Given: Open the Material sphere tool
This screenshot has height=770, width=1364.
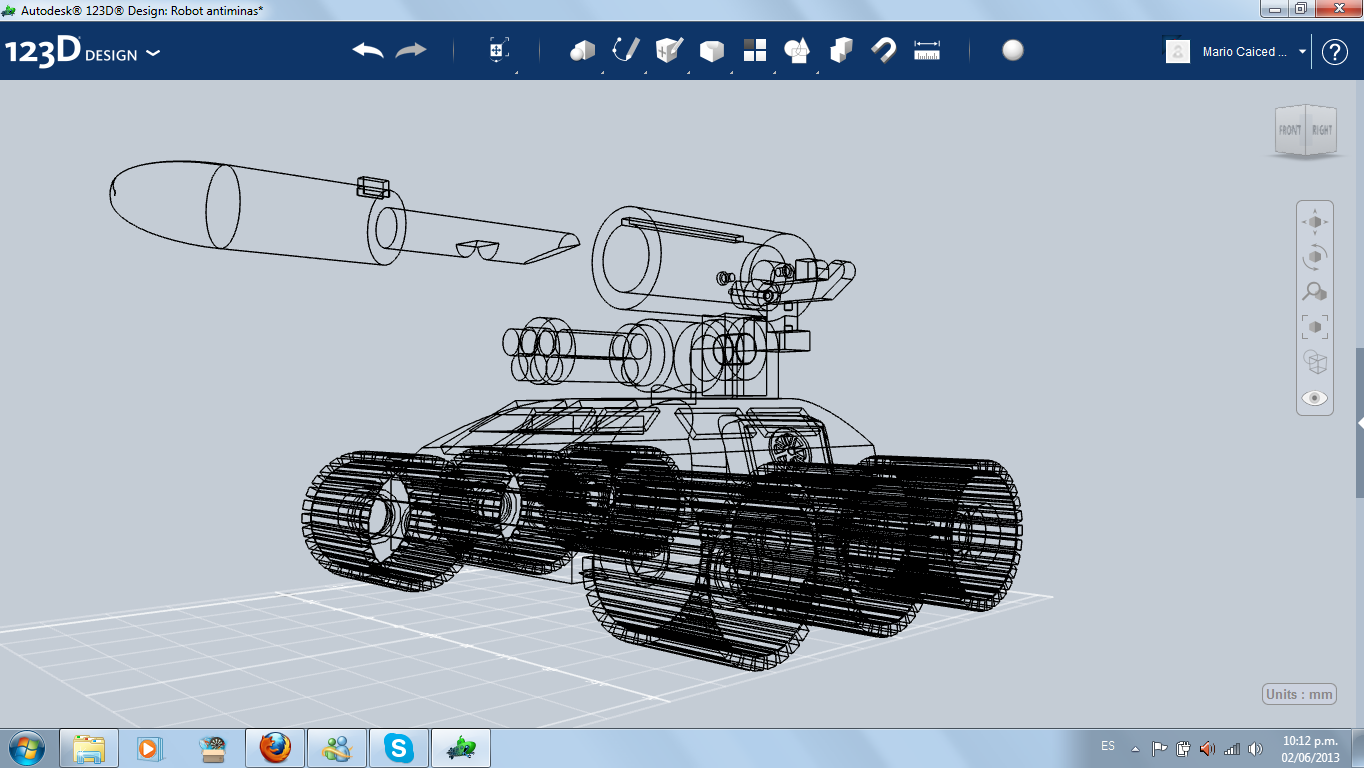Looking at the screenshot, I should tap(1013, 50).
